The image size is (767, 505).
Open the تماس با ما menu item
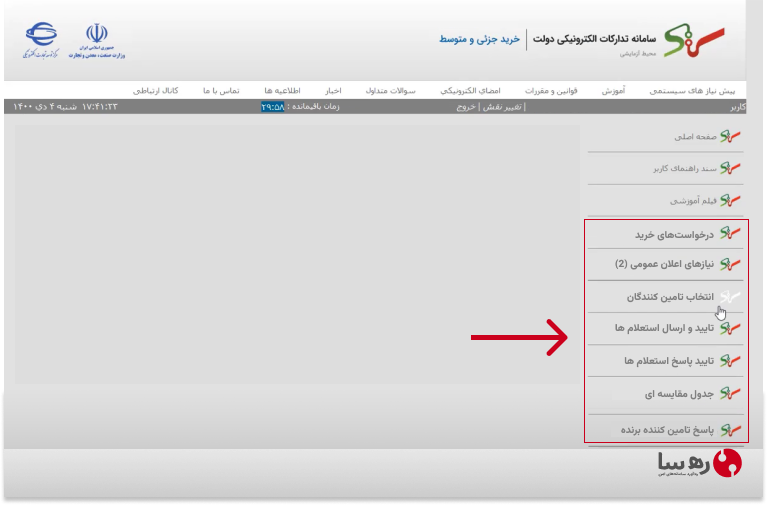221,91
